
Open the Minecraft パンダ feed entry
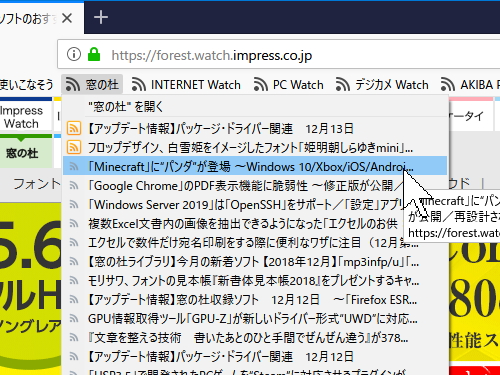(x=255, y=166)
